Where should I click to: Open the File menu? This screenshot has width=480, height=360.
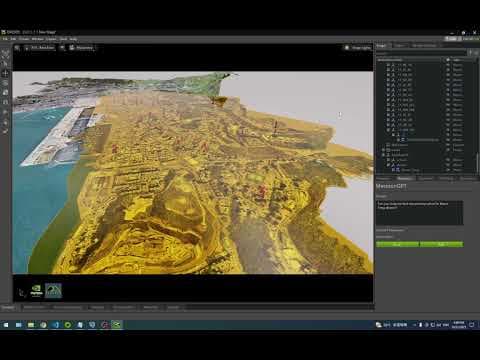point(5,39)
